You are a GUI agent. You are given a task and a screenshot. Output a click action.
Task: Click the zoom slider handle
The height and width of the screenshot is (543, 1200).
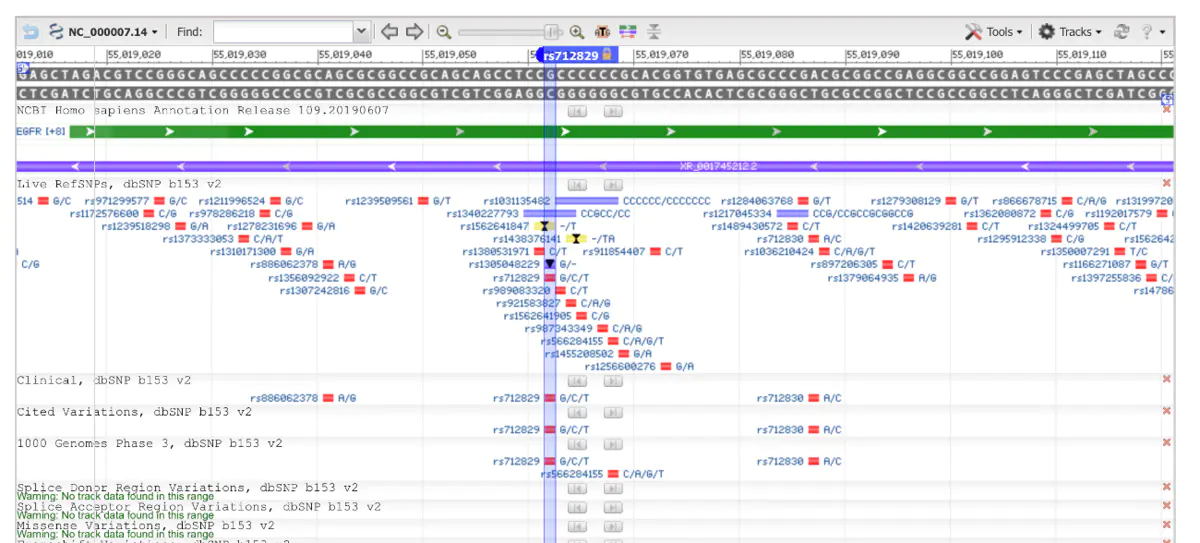point(552,32)
